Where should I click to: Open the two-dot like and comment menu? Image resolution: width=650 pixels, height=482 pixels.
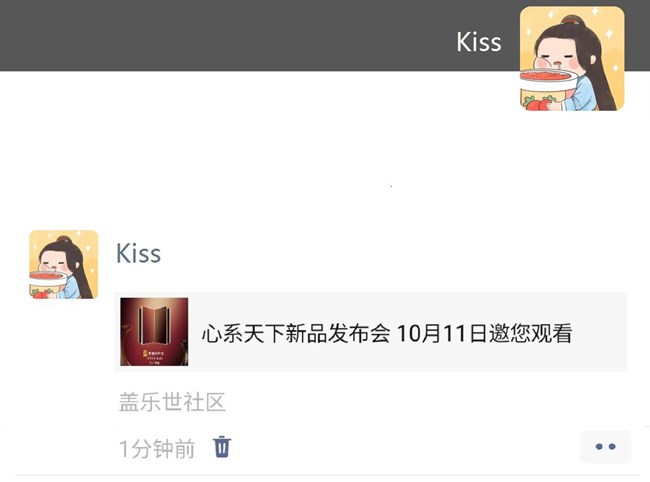click(x=605, y=446)
